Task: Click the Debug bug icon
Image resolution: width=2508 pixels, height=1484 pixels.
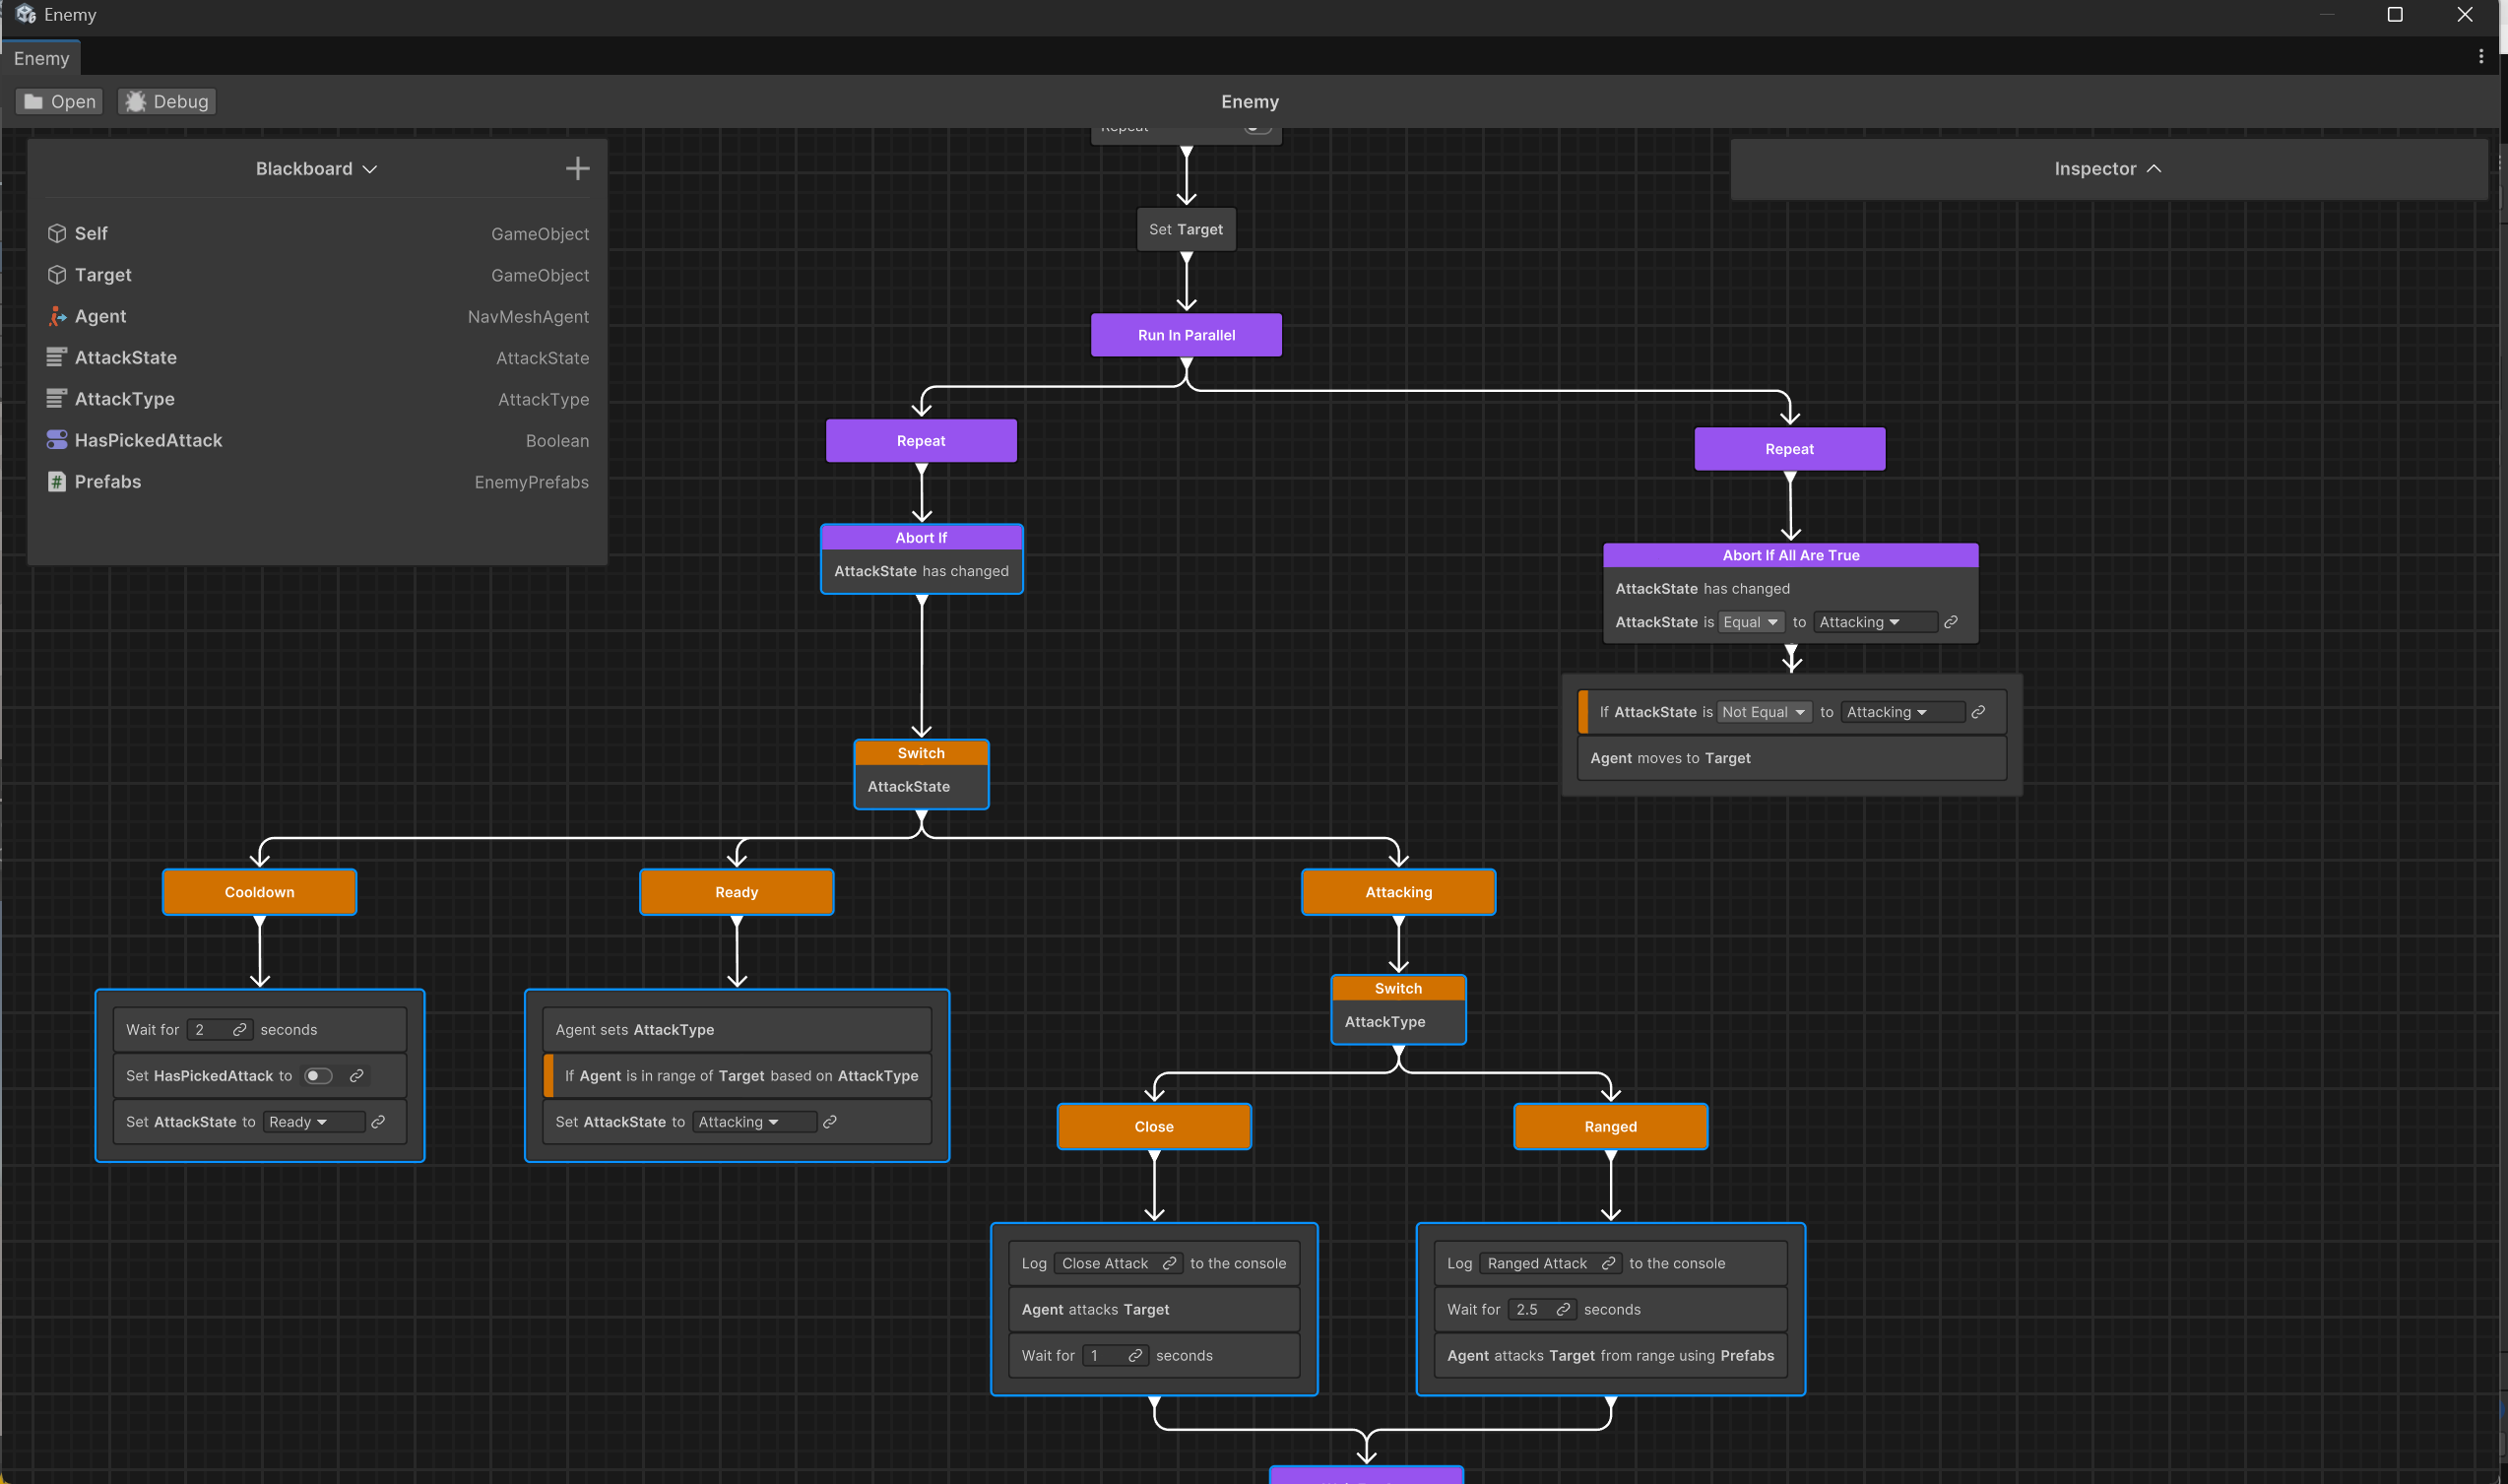Action: [x=136, y=101]
